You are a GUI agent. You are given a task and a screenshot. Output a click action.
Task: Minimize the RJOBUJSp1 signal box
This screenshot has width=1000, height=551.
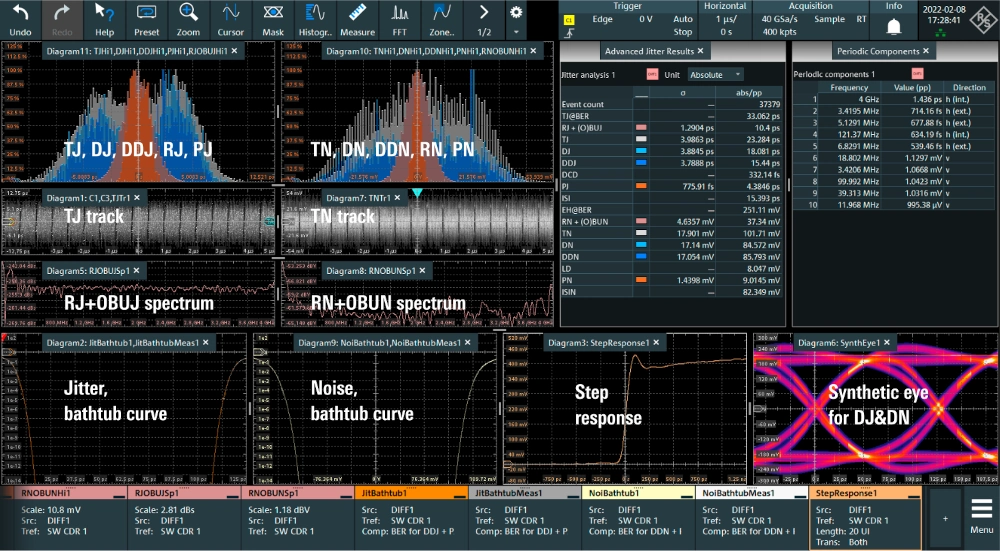click(x=235, y=495)
